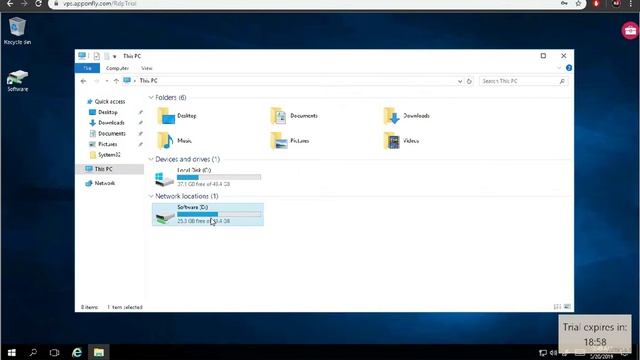Switch to large icons view in status bar

pyautogui.click(x=567, y=307)
